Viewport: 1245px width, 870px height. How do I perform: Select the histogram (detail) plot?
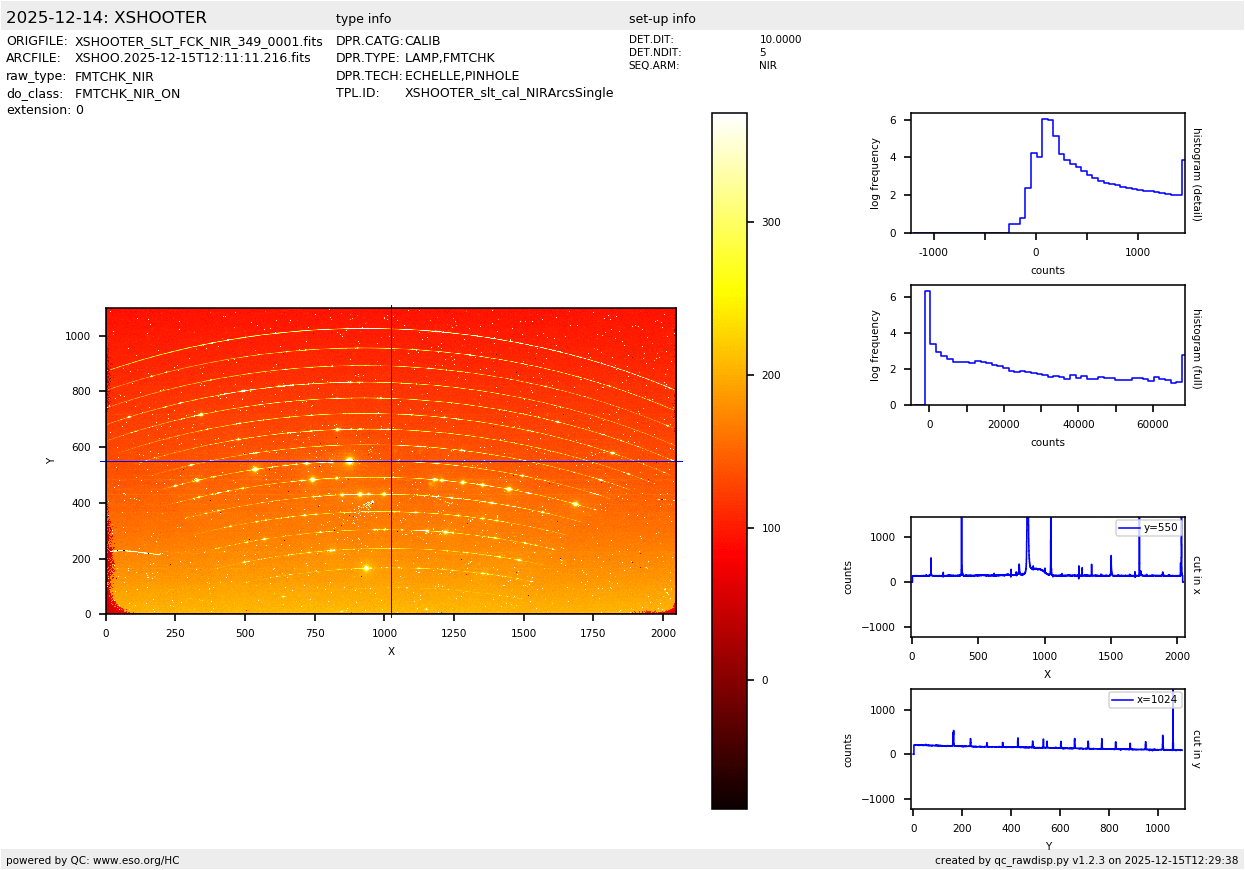[x=1047, y=173]
